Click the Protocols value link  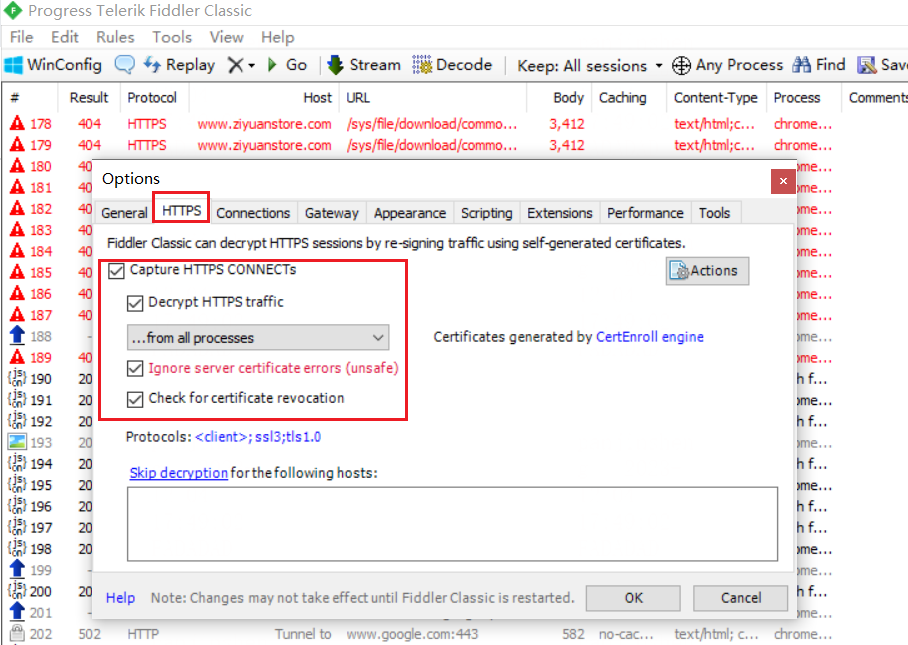click(258, 437)
